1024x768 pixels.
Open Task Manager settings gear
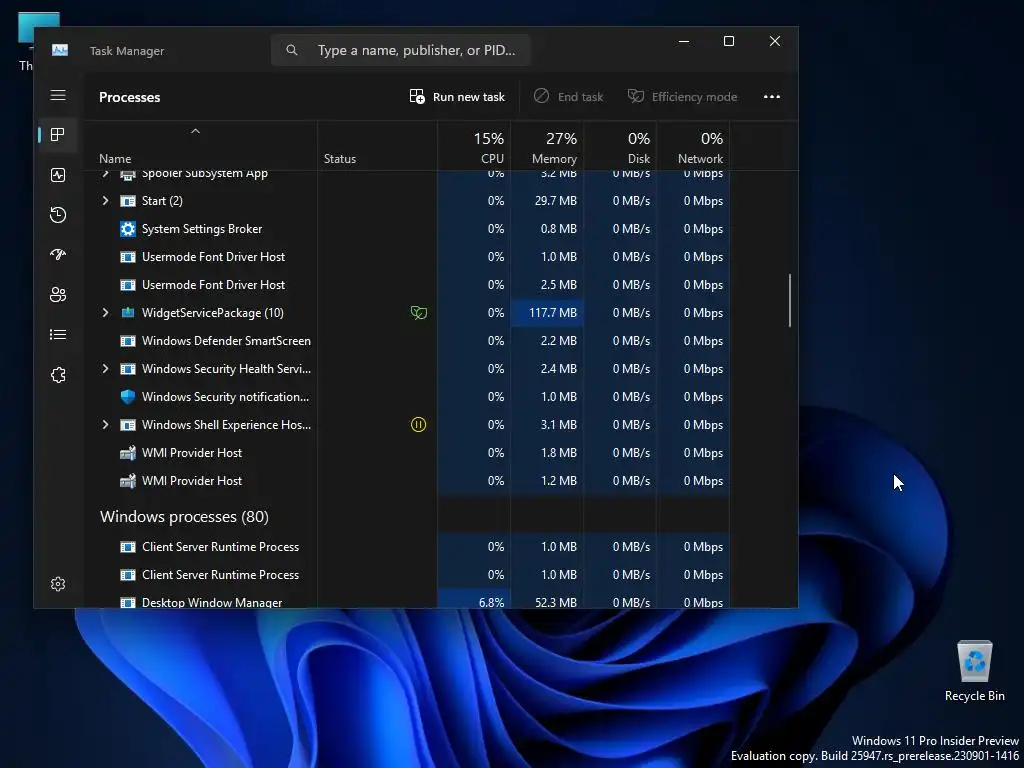(x=58, y=584)
